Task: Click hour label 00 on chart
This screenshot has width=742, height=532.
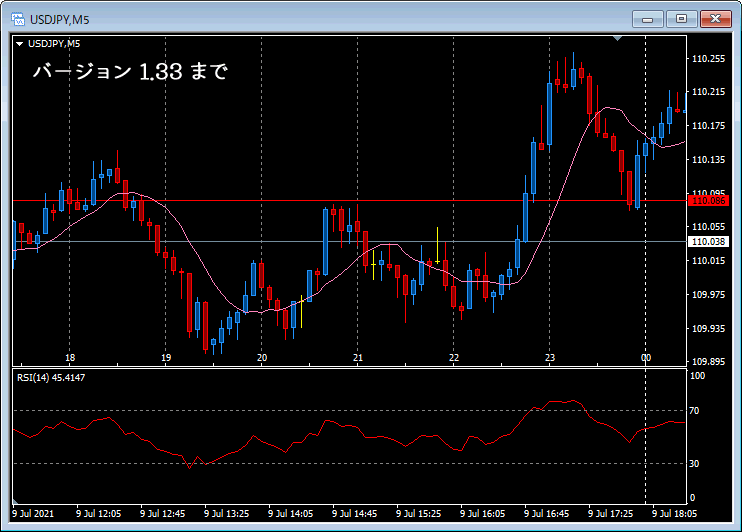Action: tap(646, 358)
